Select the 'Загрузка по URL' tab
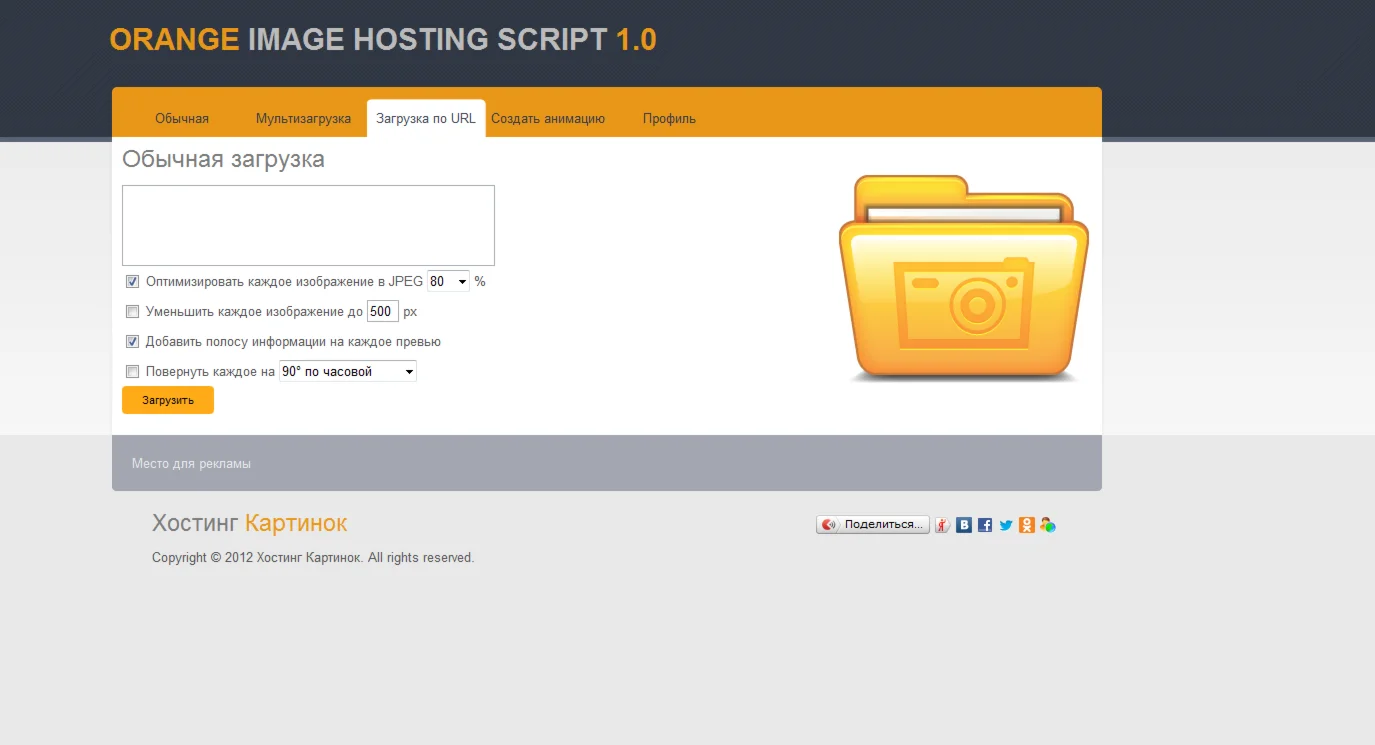The width and height of the screenshot is (1375, 745). (x=426, y=119)
